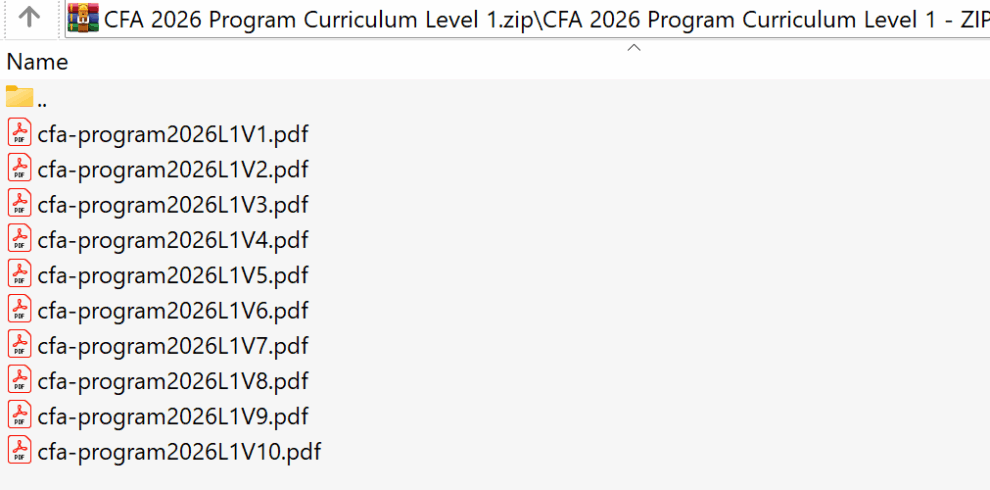Select the file named cfa-program2026L1V10.pdf
Image resolution: width=990 pixels, height=490 pixels.
click(x=179, y=451)
